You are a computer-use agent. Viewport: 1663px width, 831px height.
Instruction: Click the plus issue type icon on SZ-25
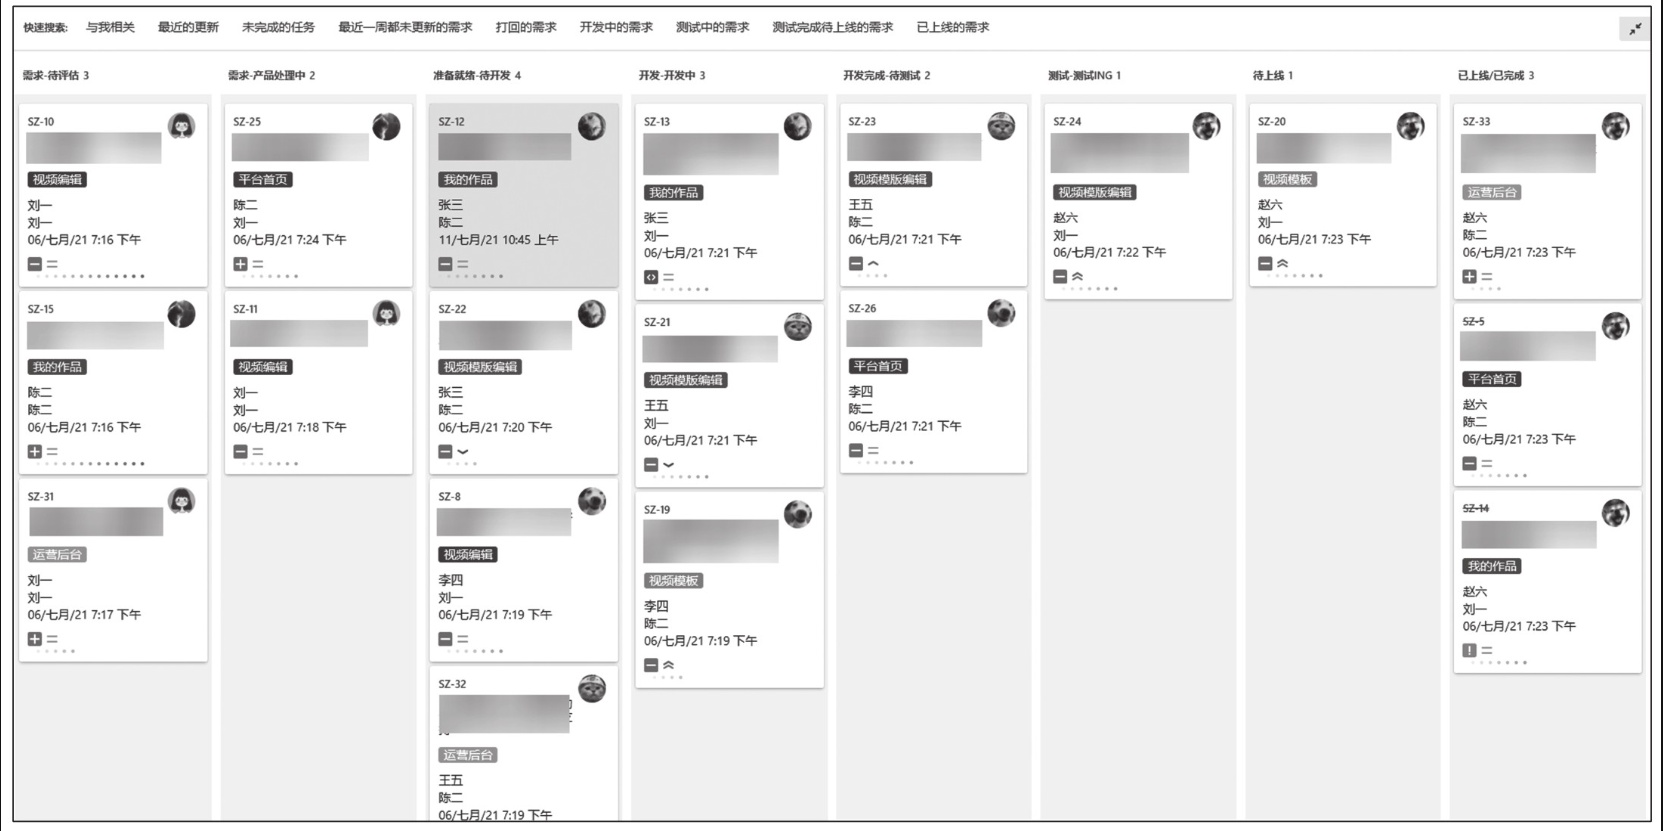[x=240, y=264]
